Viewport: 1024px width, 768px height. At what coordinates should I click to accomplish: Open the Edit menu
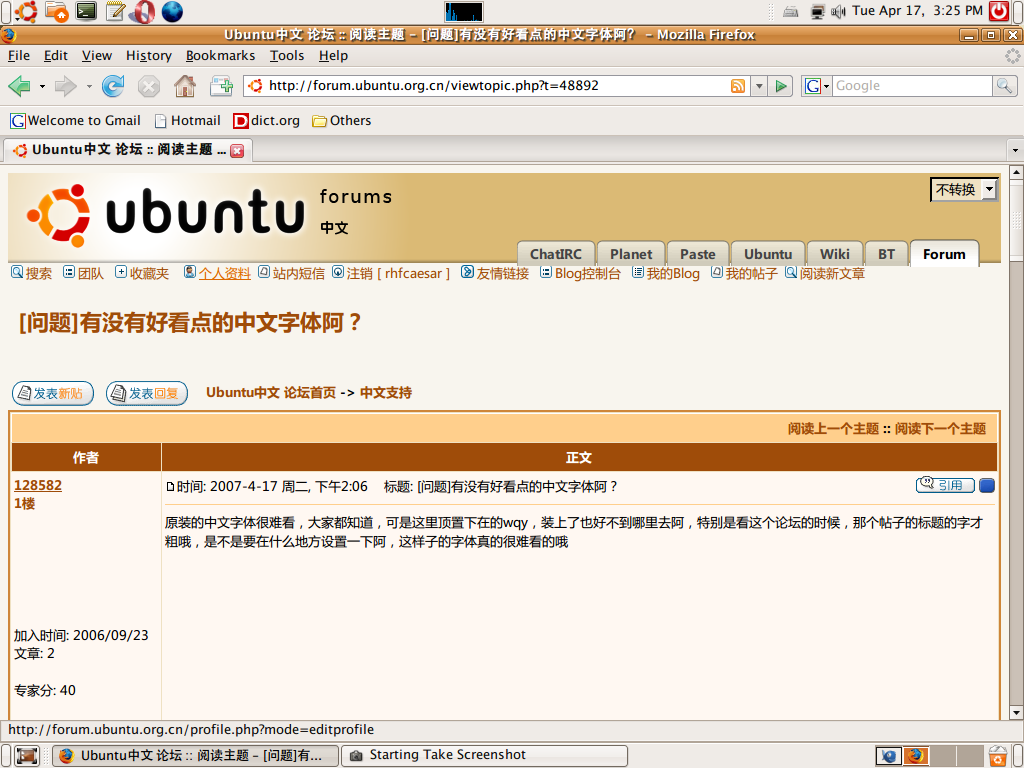click(x=56, y=56)
